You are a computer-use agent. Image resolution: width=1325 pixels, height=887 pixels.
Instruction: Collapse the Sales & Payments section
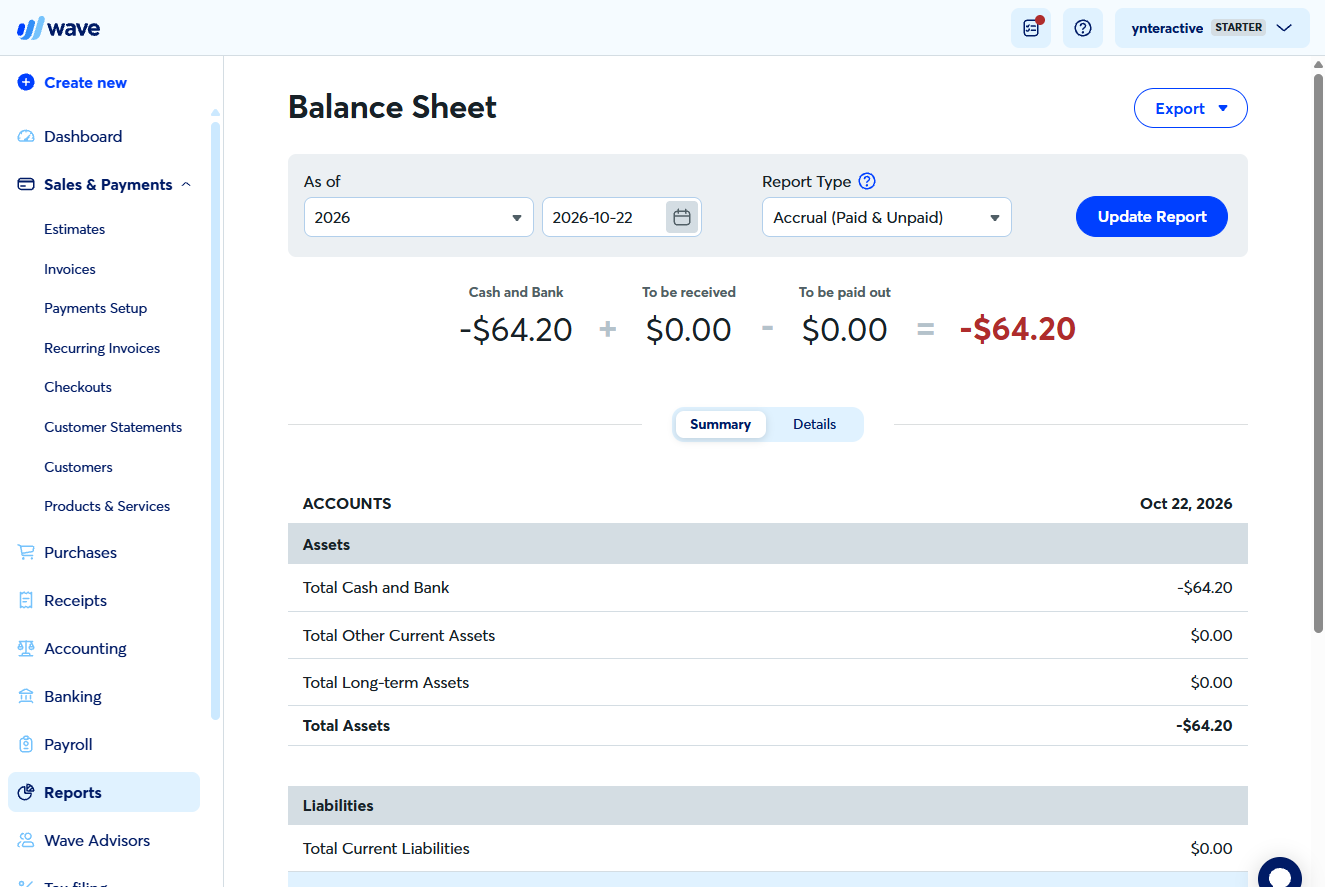coord(186,185)
